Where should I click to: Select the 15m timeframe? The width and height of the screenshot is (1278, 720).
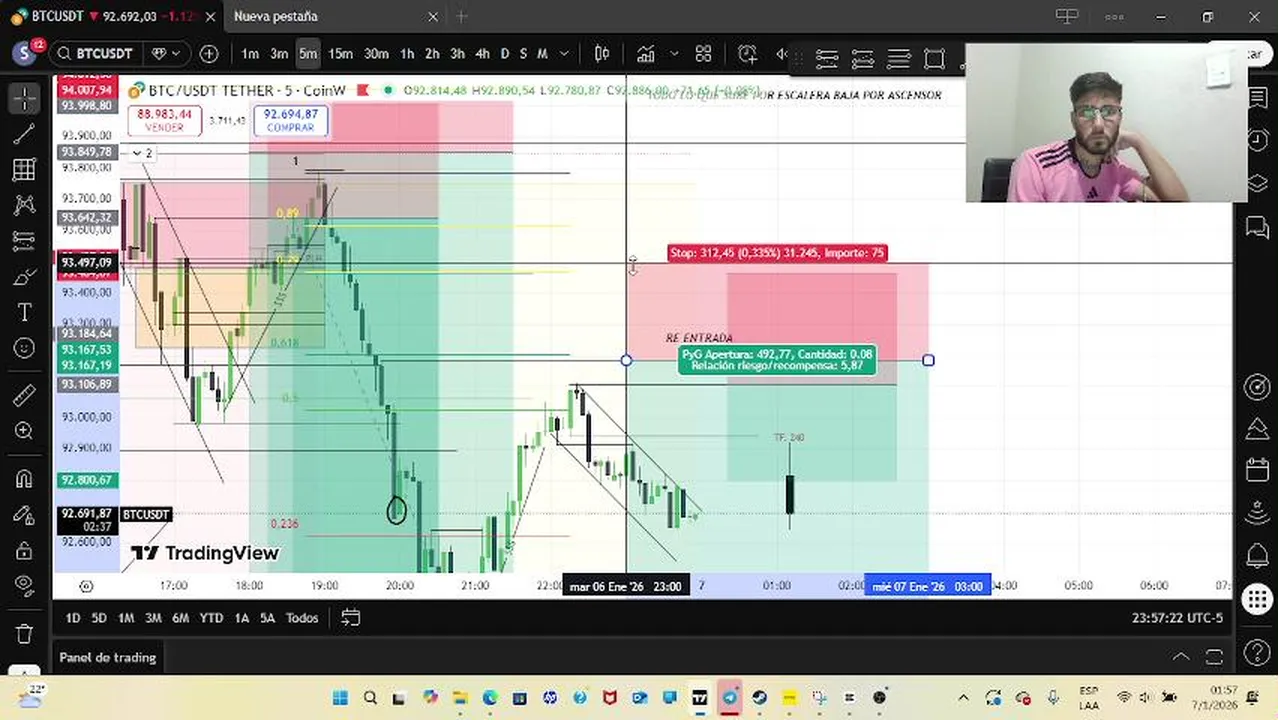coord(340,53)
